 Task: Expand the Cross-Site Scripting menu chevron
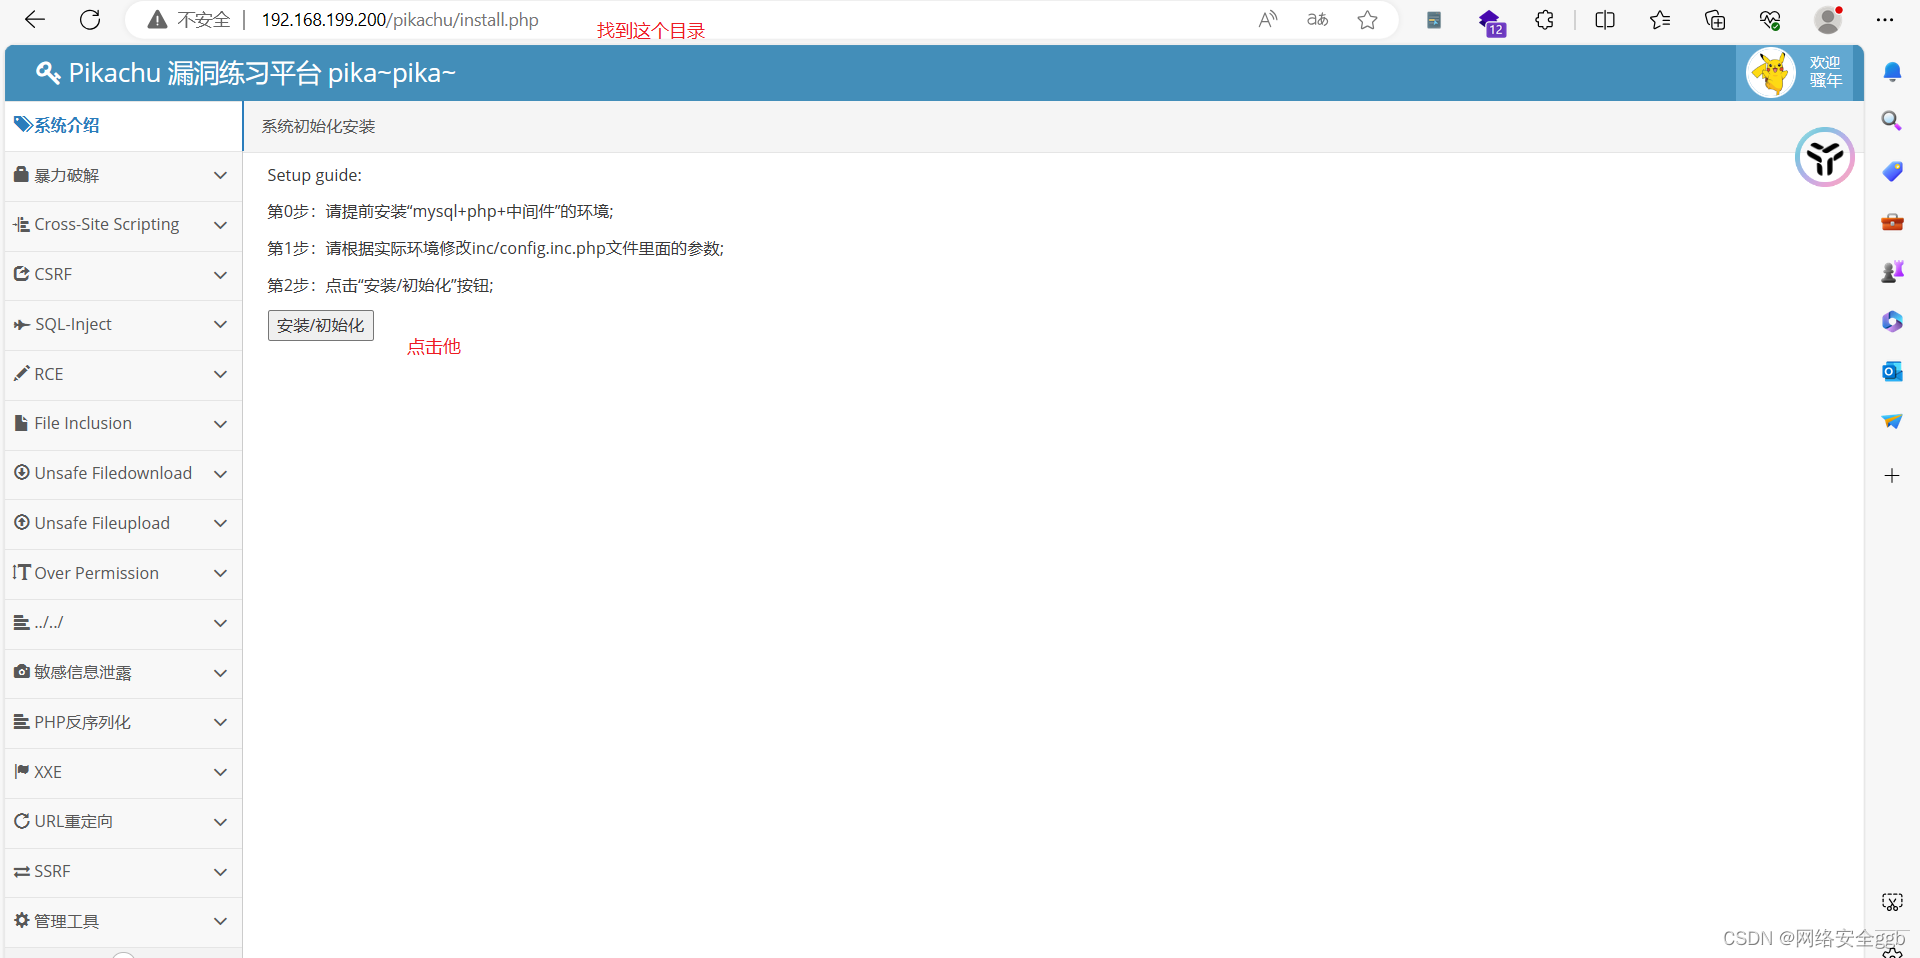click(x=221, y=225)
